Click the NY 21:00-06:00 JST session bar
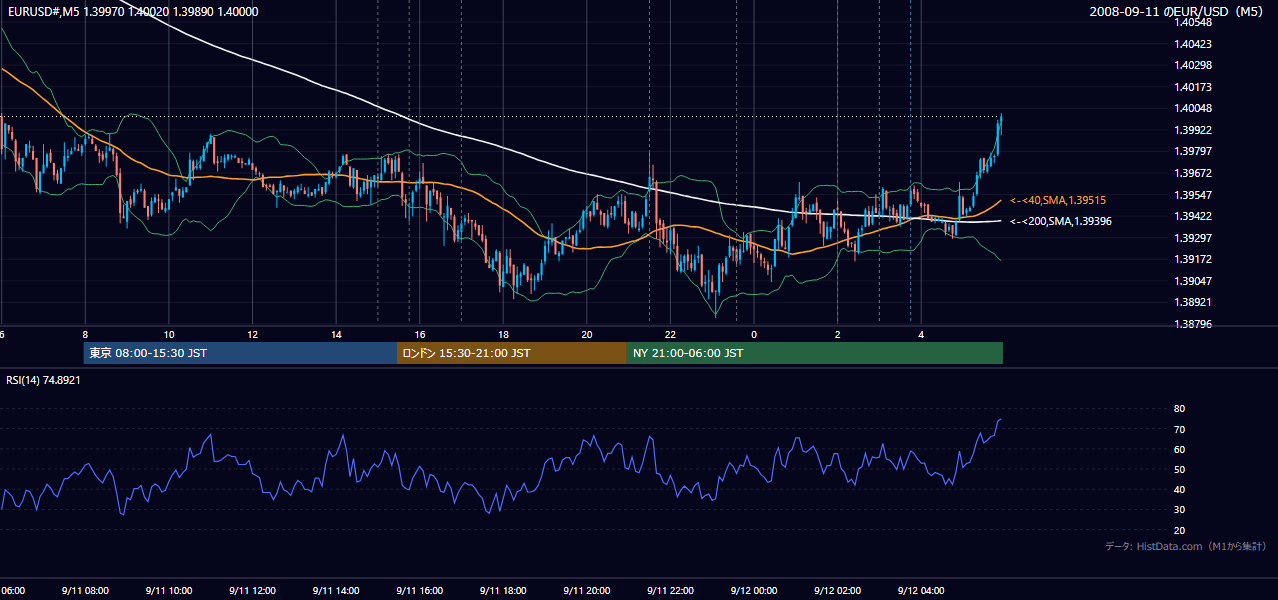The image size is (1278, 600). (815, 353)
